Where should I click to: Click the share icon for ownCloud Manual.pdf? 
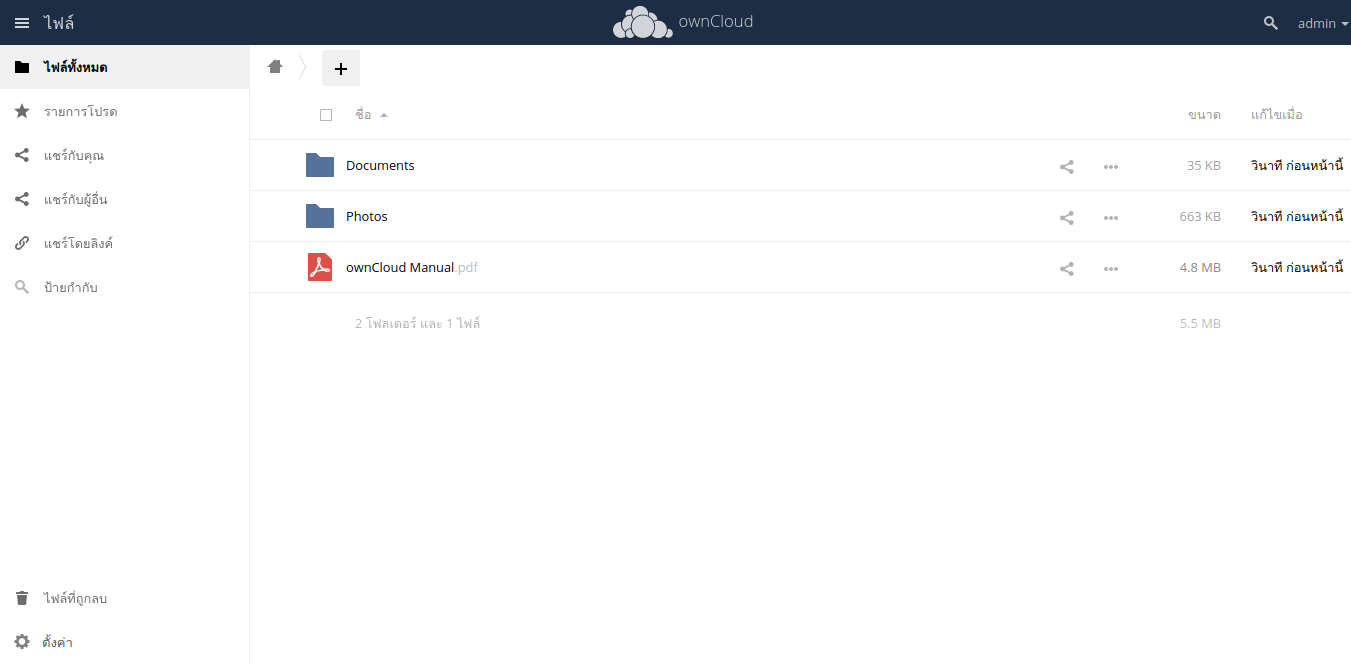pos(1066,268)
